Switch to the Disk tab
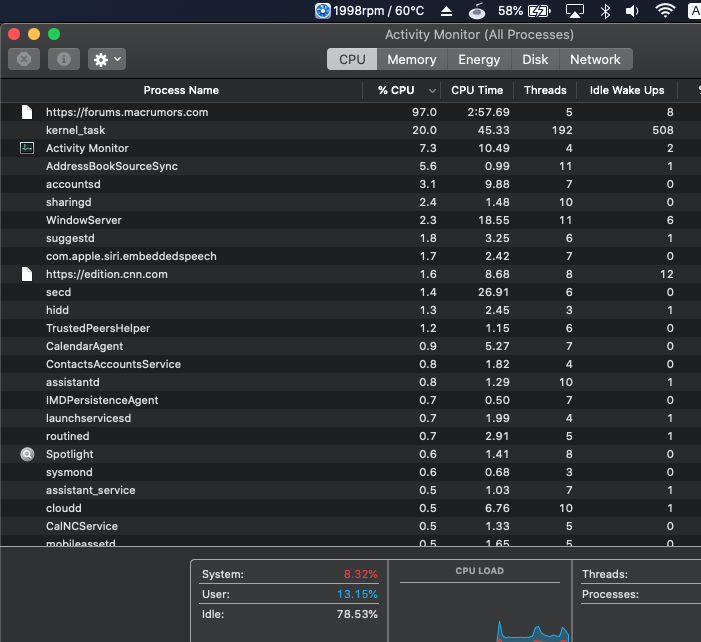701x642 pixels. point(535,59)
